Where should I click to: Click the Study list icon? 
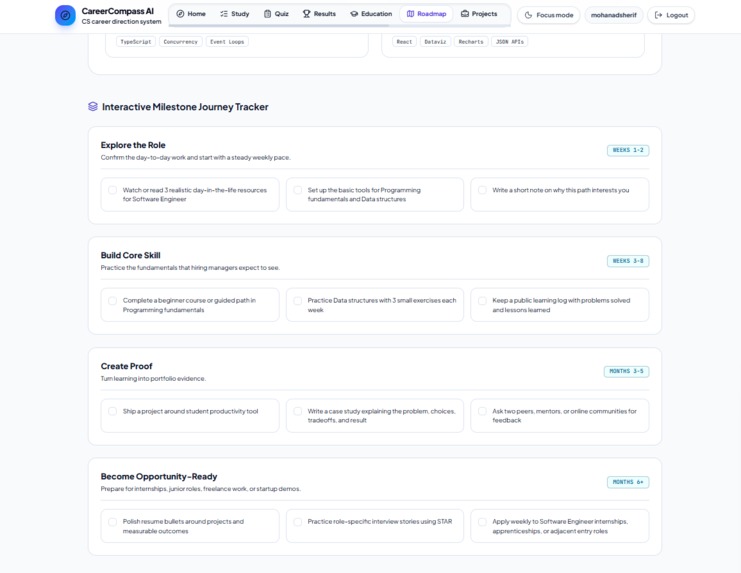(224, 14)
